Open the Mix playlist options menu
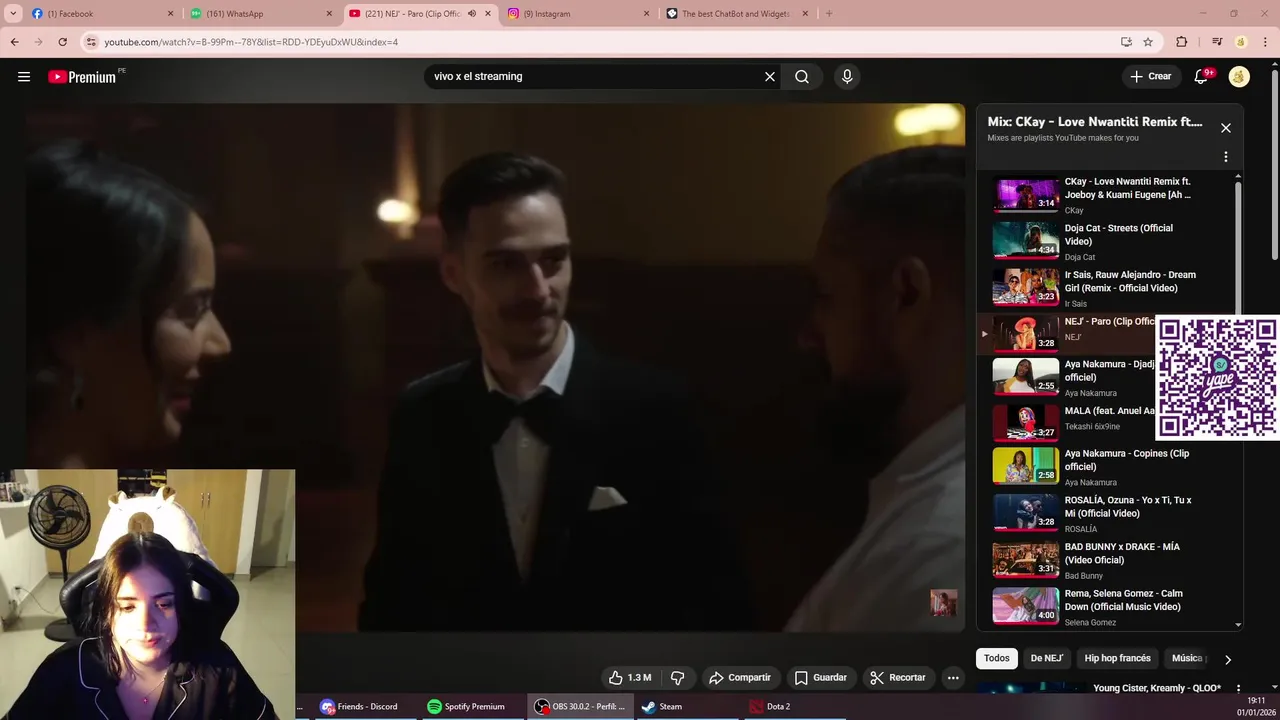The width and height of the screenshot is (1280, 720). pos(1226,157)
